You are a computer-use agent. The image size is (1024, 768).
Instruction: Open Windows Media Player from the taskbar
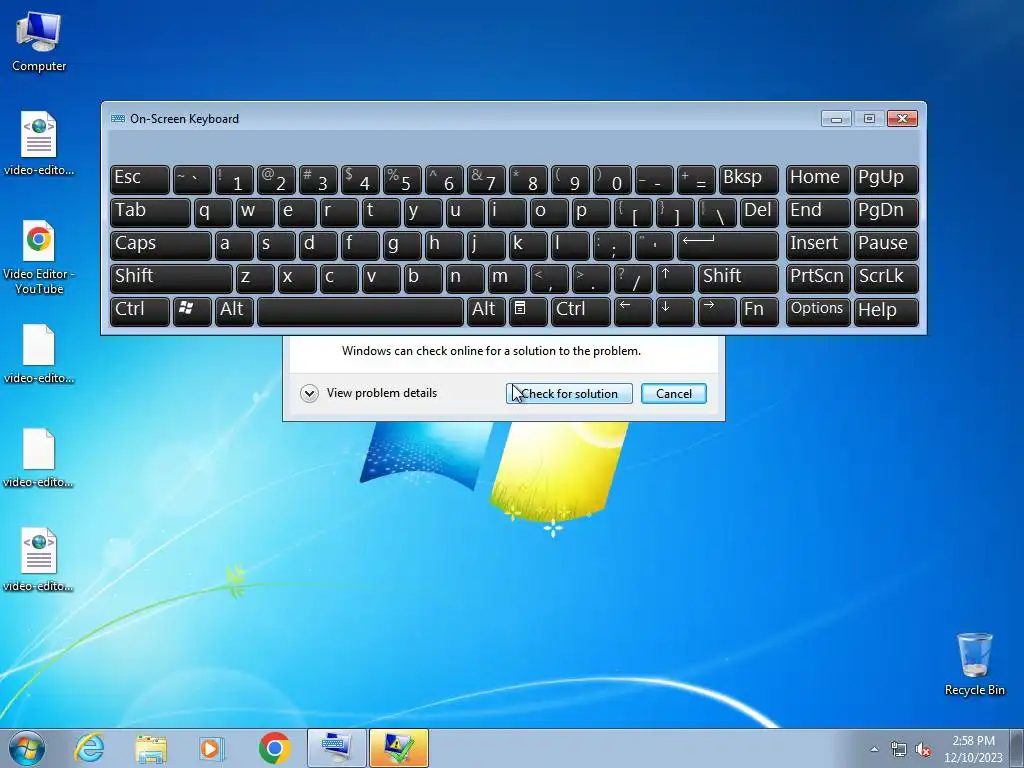(212, 748)
